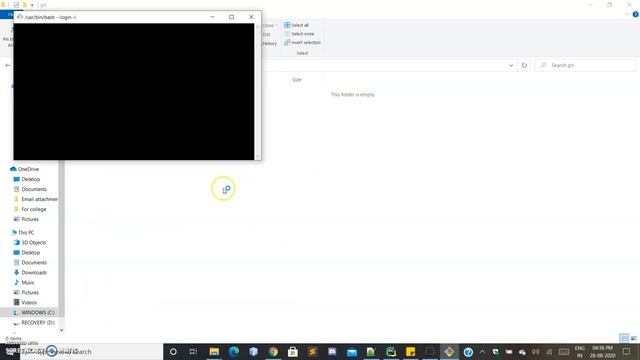Open Sticky Notes from taskbar

tap(411, 351)
